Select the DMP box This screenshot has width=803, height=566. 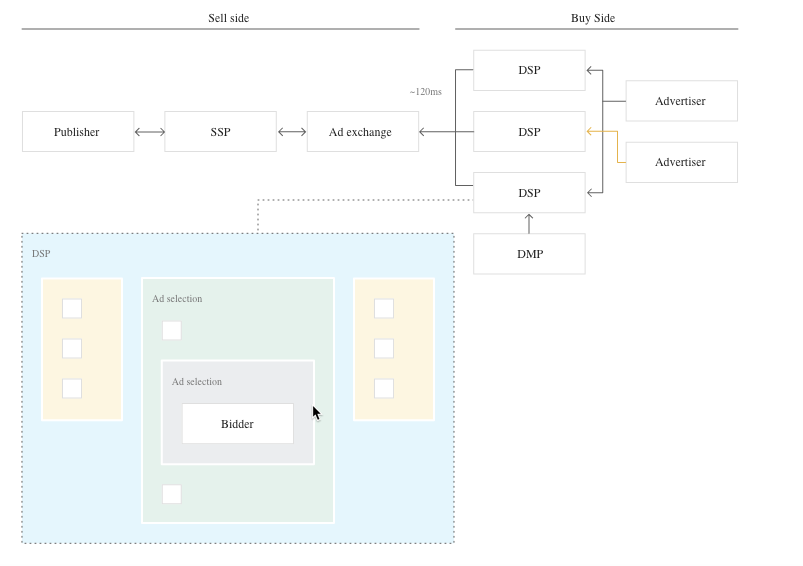coord(529,254)
